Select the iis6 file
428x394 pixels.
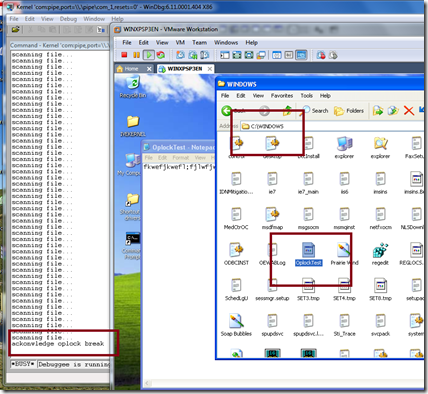pyautogui.click(x=344, y=183)
